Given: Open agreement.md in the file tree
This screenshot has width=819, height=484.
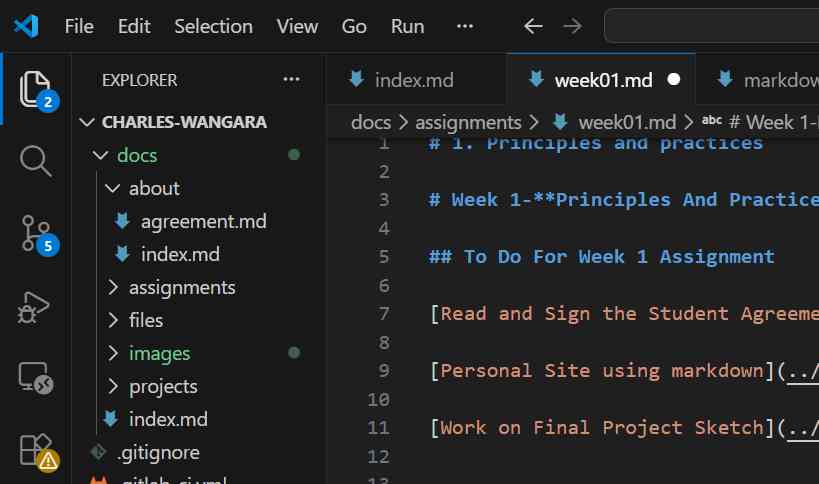Looking at the screenshot, I should pos(203,222).
